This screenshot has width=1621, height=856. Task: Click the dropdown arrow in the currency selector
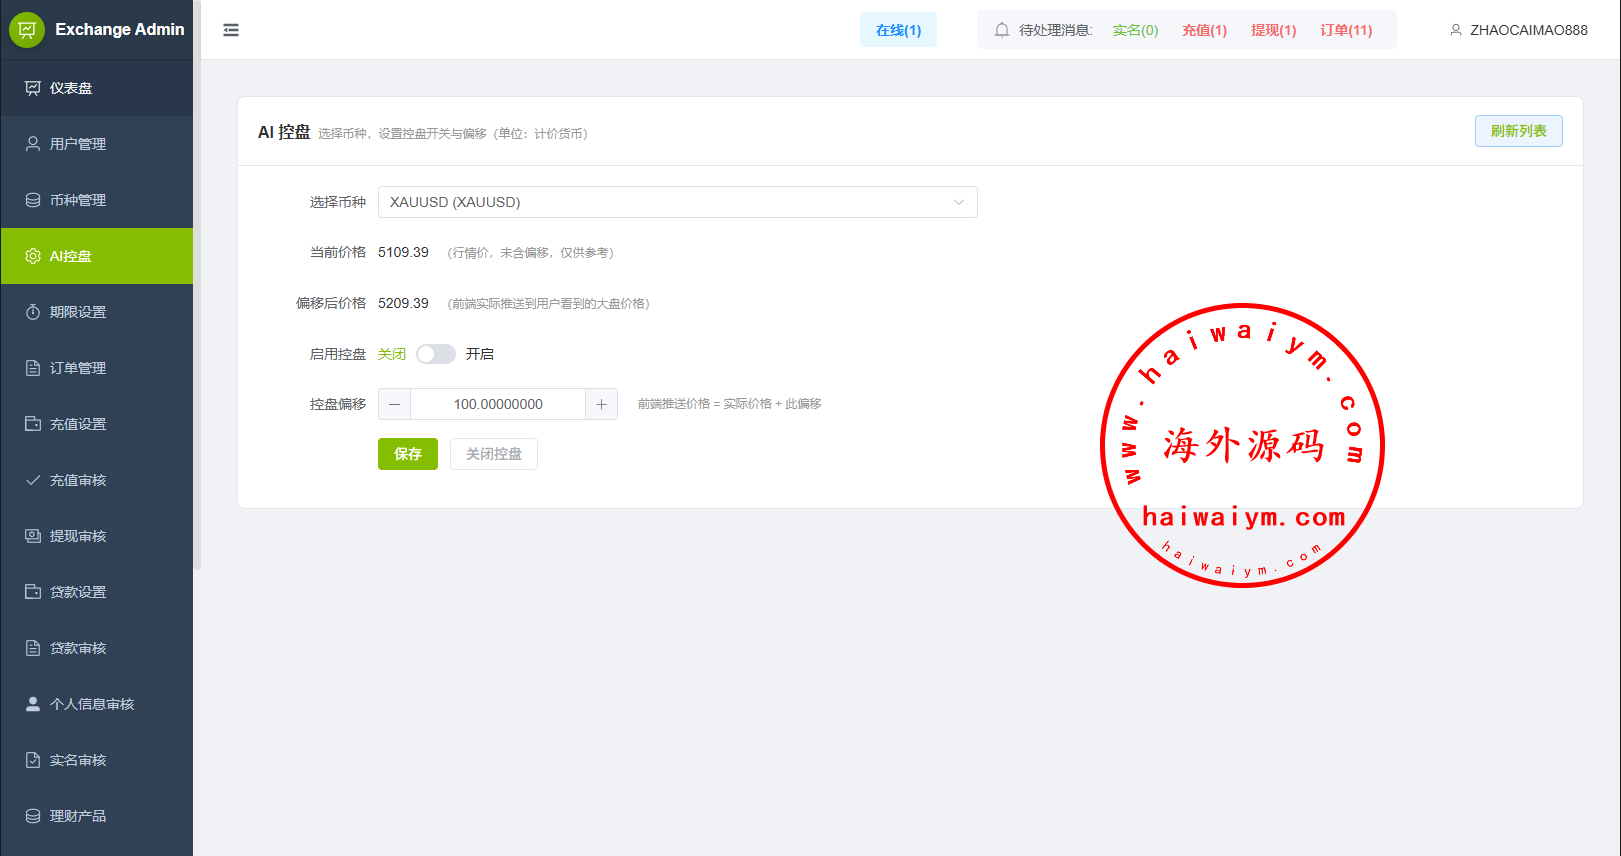(x=958, y=202)
